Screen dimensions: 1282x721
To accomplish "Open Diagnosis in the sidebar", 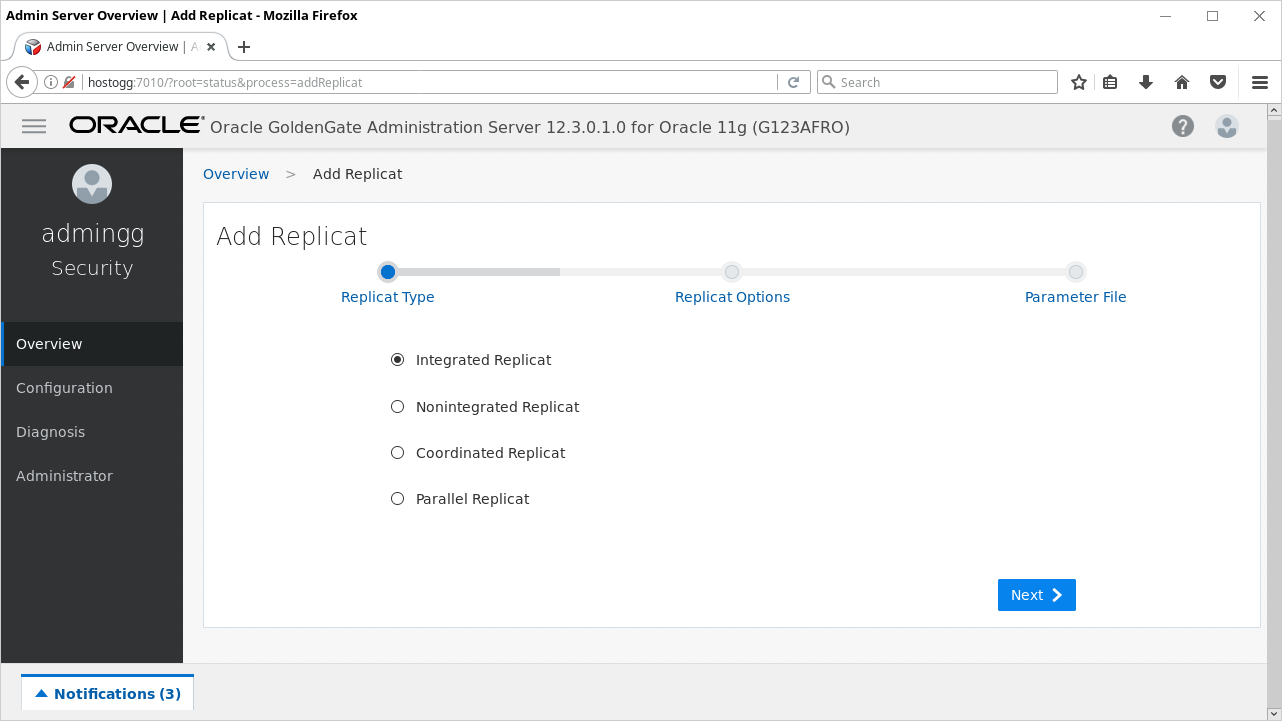I will click(x=92, y=432).
